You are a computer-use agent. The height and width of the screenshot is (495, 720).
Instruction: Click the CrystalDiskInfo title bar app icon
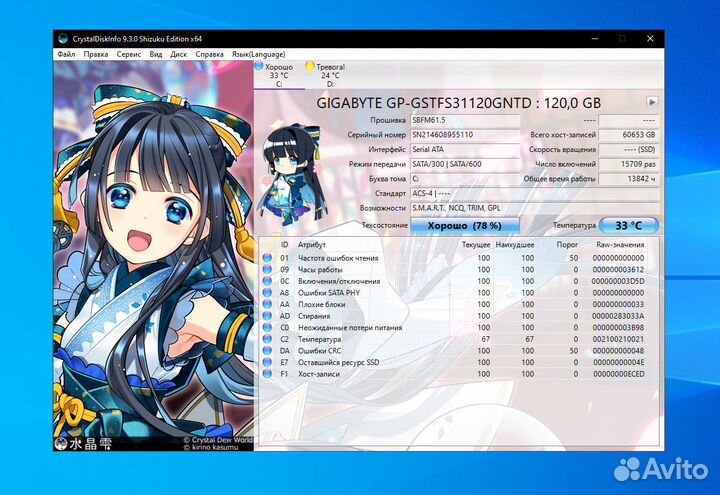[x=63, y=39]
